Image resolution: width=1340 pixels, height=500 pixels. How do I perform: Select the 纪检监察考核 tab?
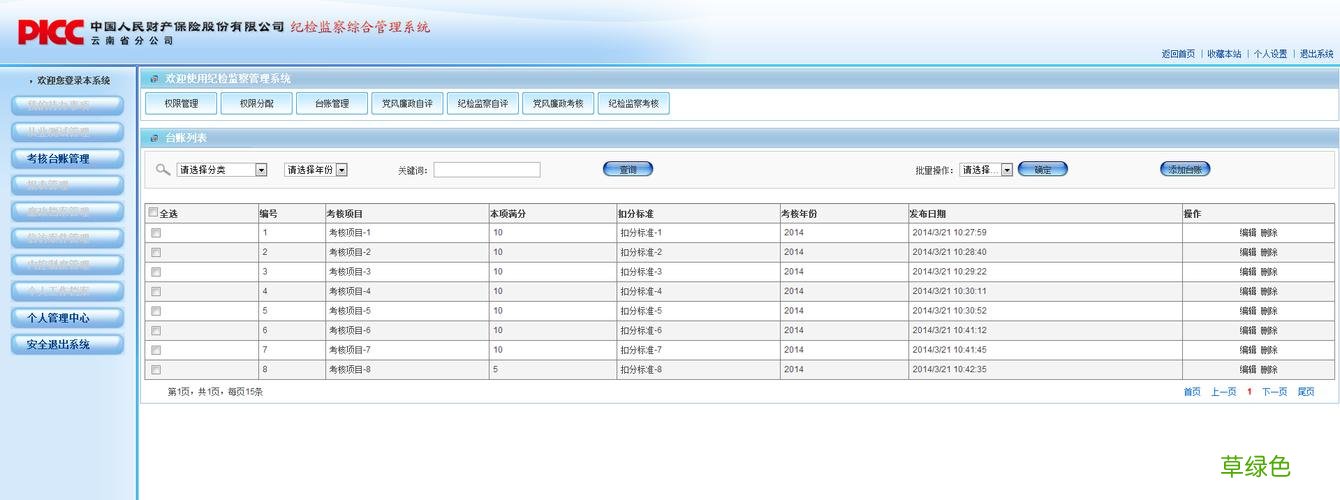[634, 103]
